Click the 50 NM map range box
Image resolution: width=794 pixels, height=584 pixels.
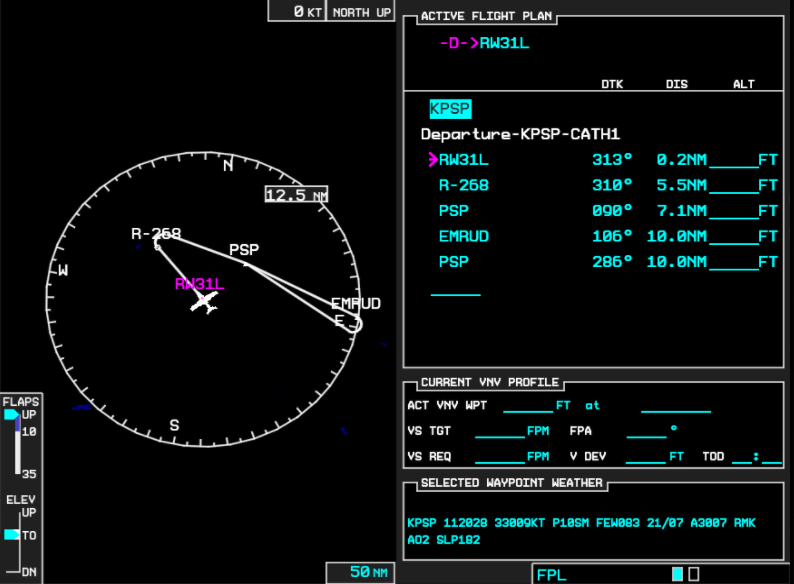coord(361,572)
